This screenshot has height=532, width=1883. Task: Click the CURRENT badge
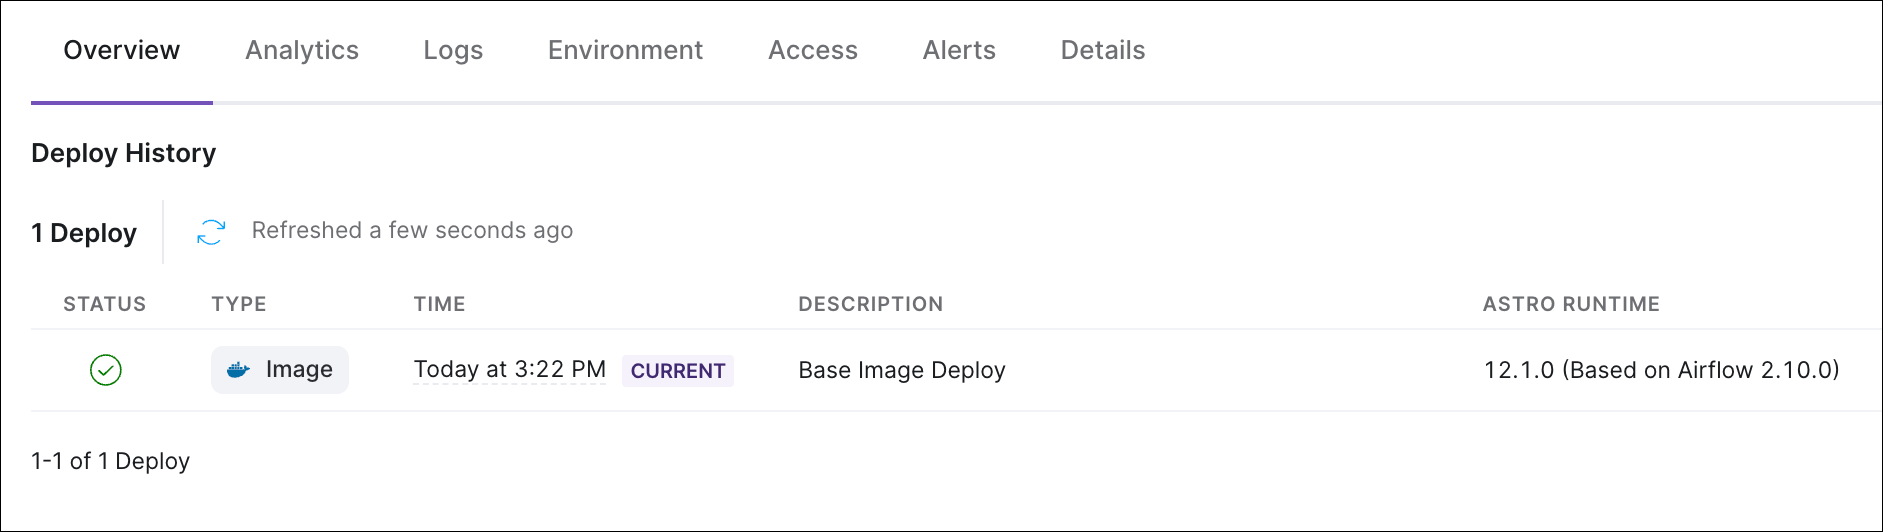678,371
